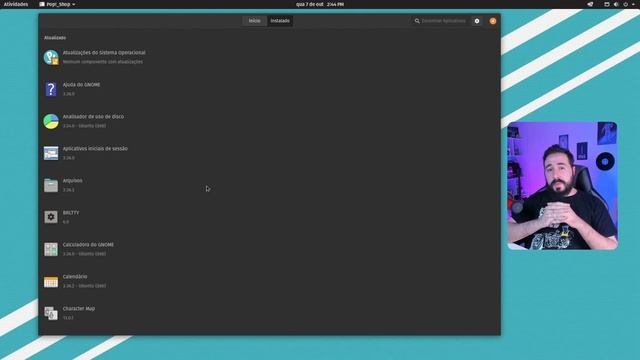Open the operating system updates icon
640x360 pixels.
click(51, 57)
